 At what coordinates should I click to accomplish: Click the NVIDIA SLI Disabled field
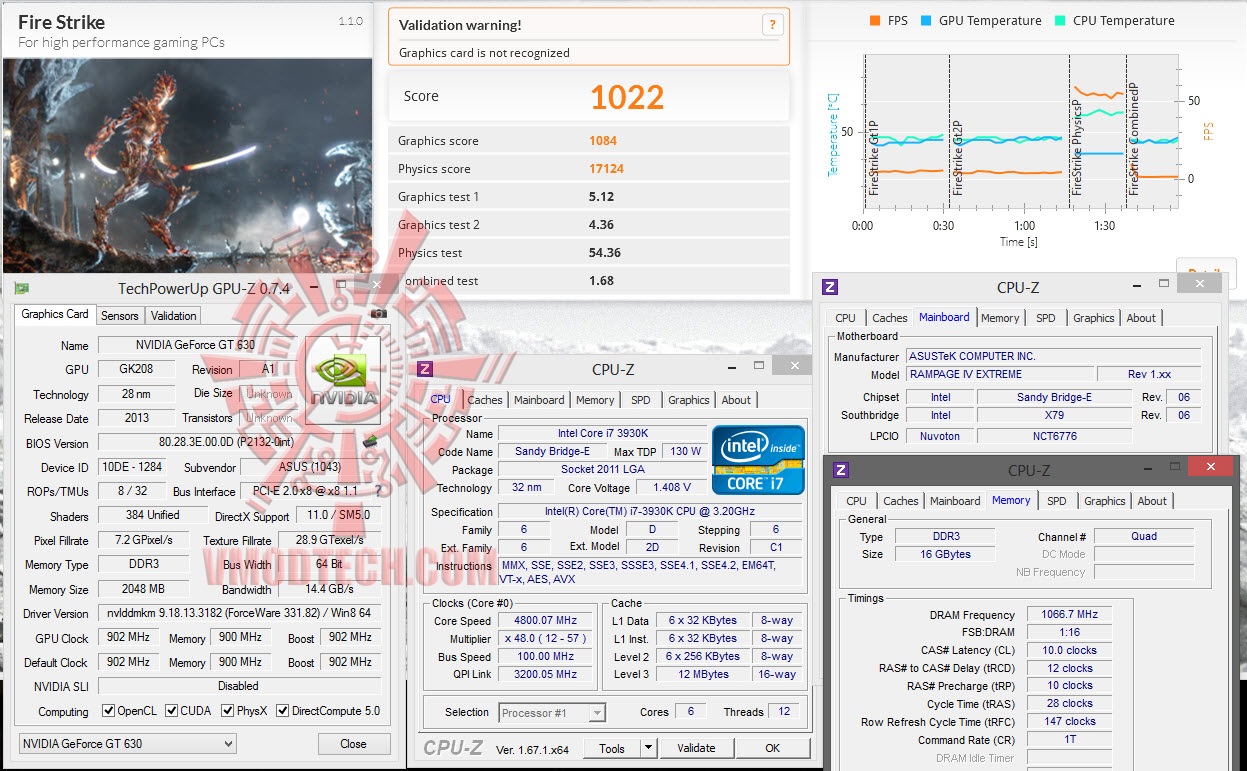tap(238, 686)
